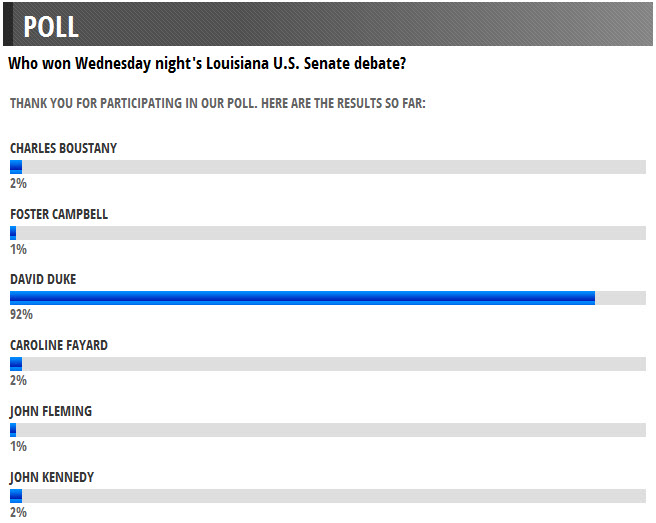Select the John Kennedy name label

tap(52, 477)
